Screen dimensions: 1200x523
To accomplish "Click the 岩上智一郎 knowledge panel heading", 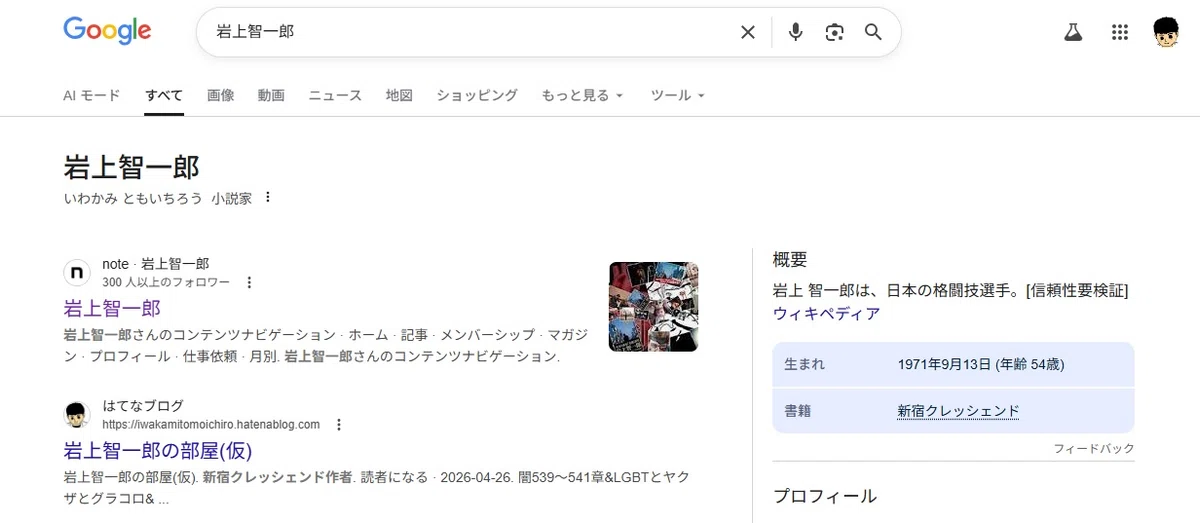I will coord(131,167).
